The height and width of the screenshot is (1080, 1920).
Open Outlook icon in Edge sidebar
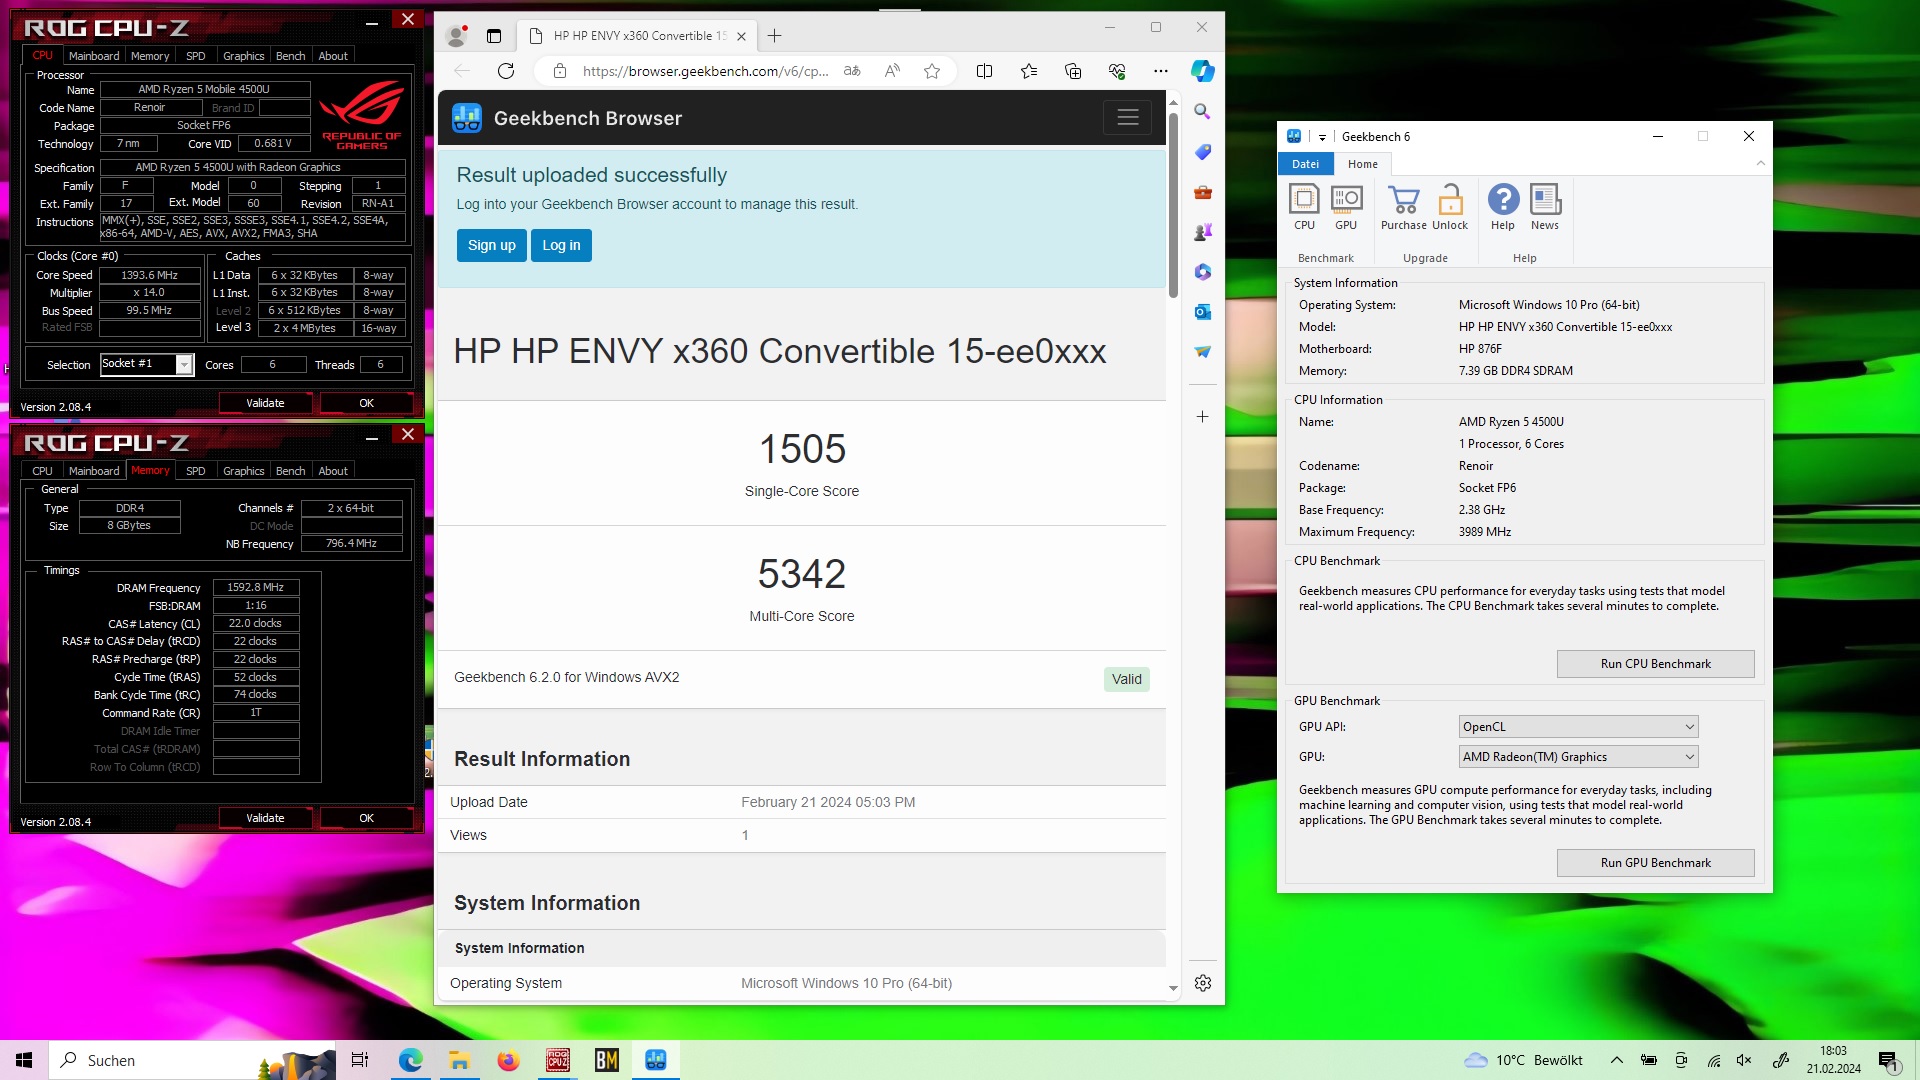coord(1203,312)
